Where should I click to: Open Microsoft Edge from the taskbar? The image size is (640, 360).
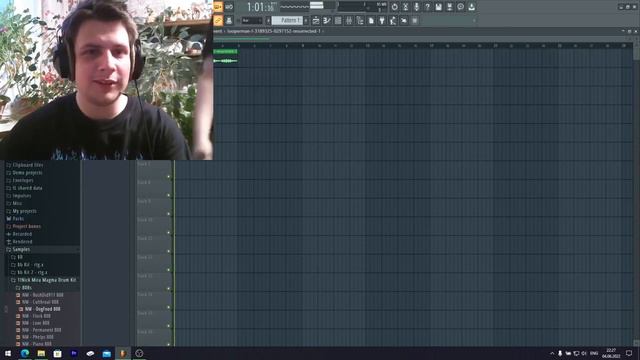(25, 353)
